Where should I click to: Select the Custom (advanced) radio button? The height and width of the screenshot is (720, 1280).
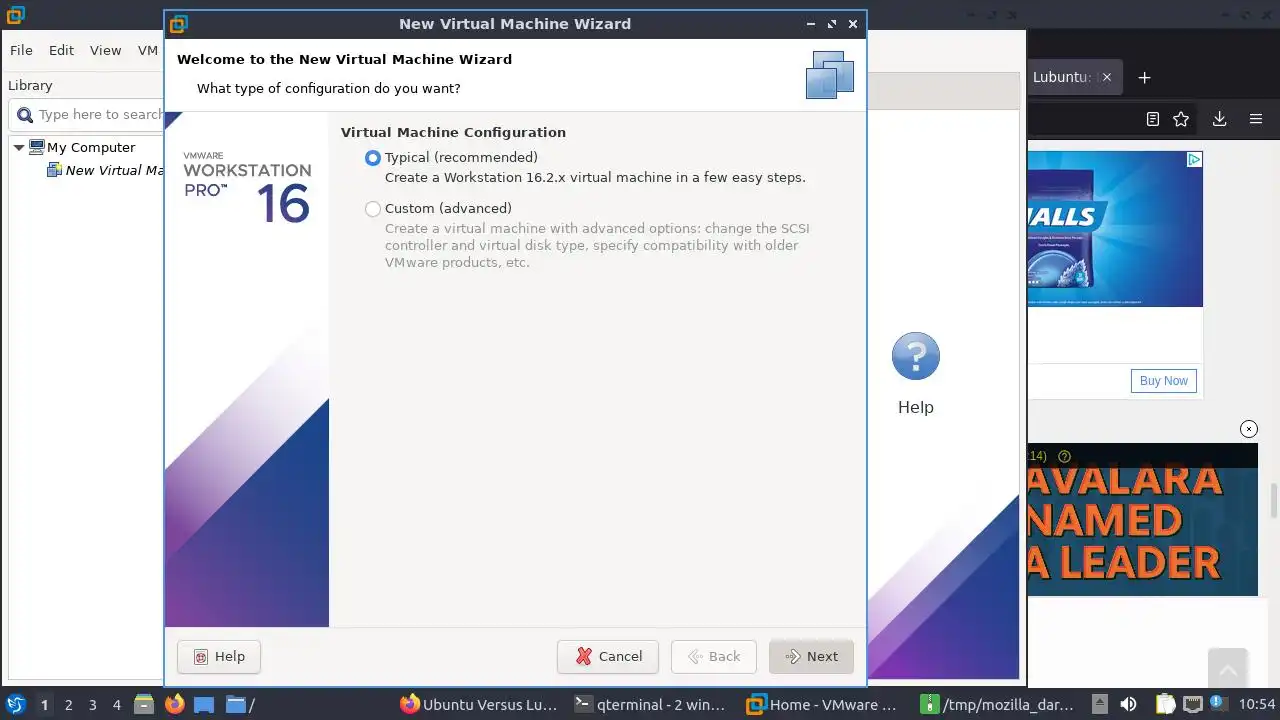point(373,209)
